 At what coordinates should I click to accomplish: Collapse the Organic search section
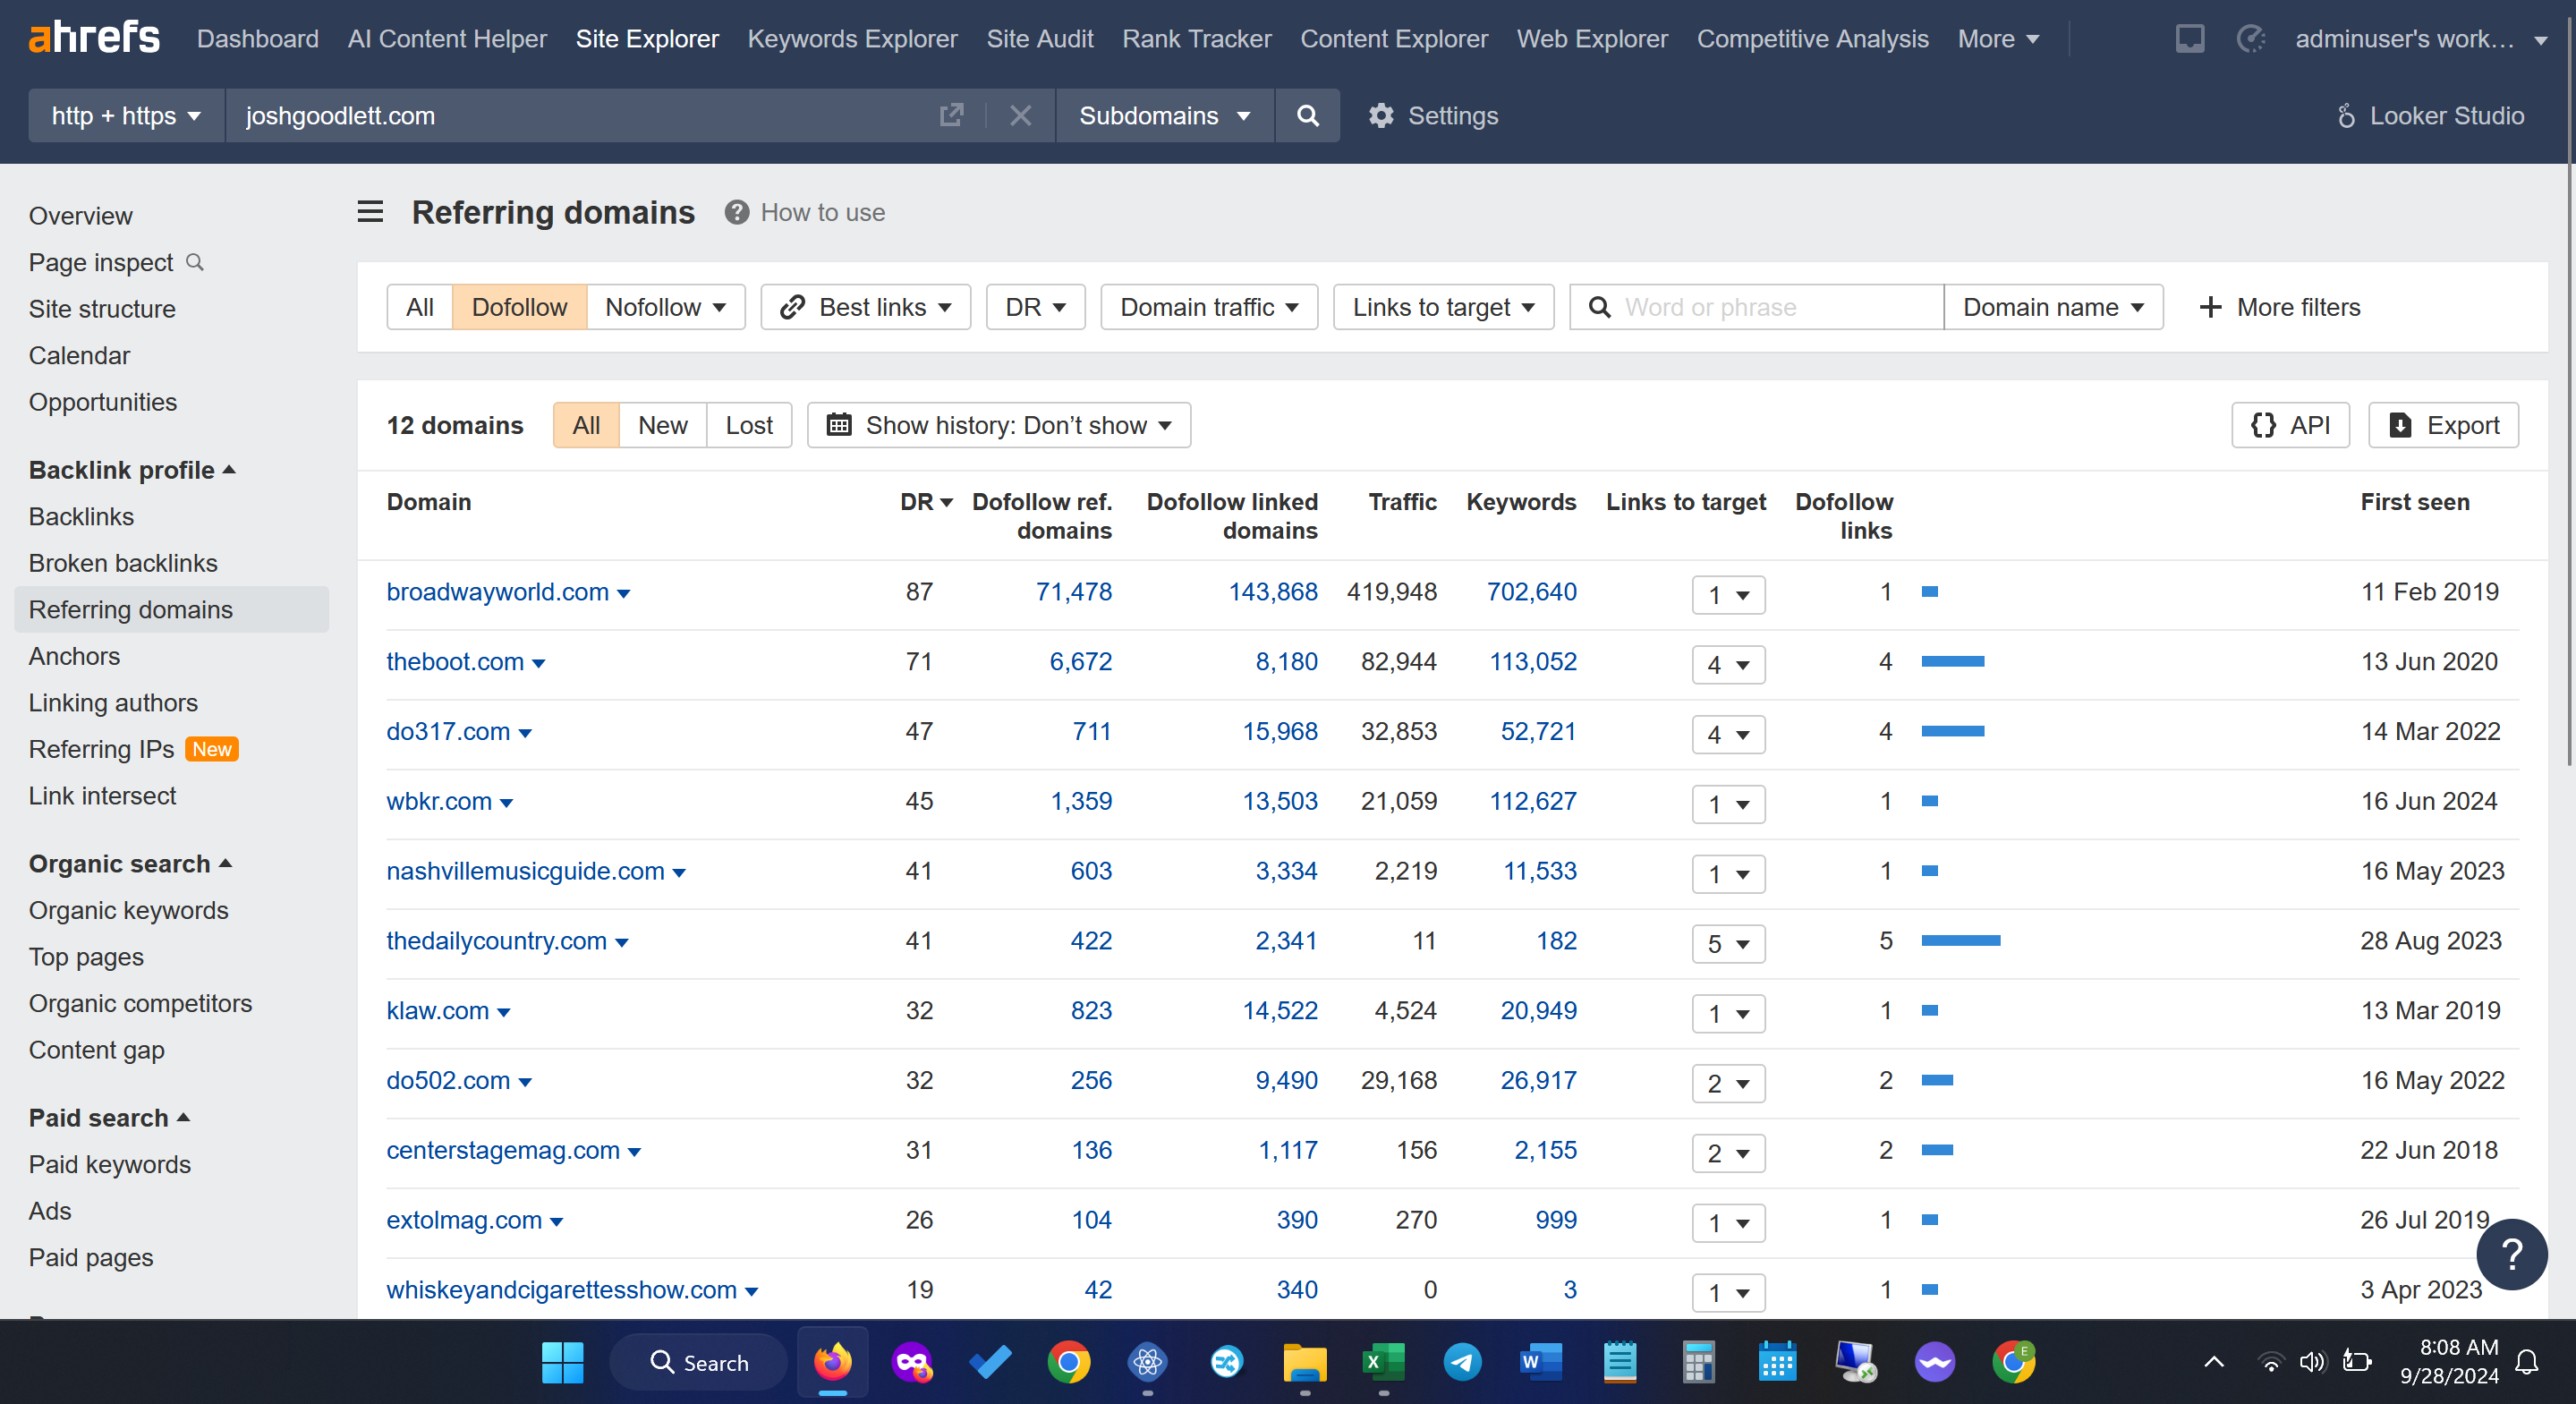click(130, 863)
